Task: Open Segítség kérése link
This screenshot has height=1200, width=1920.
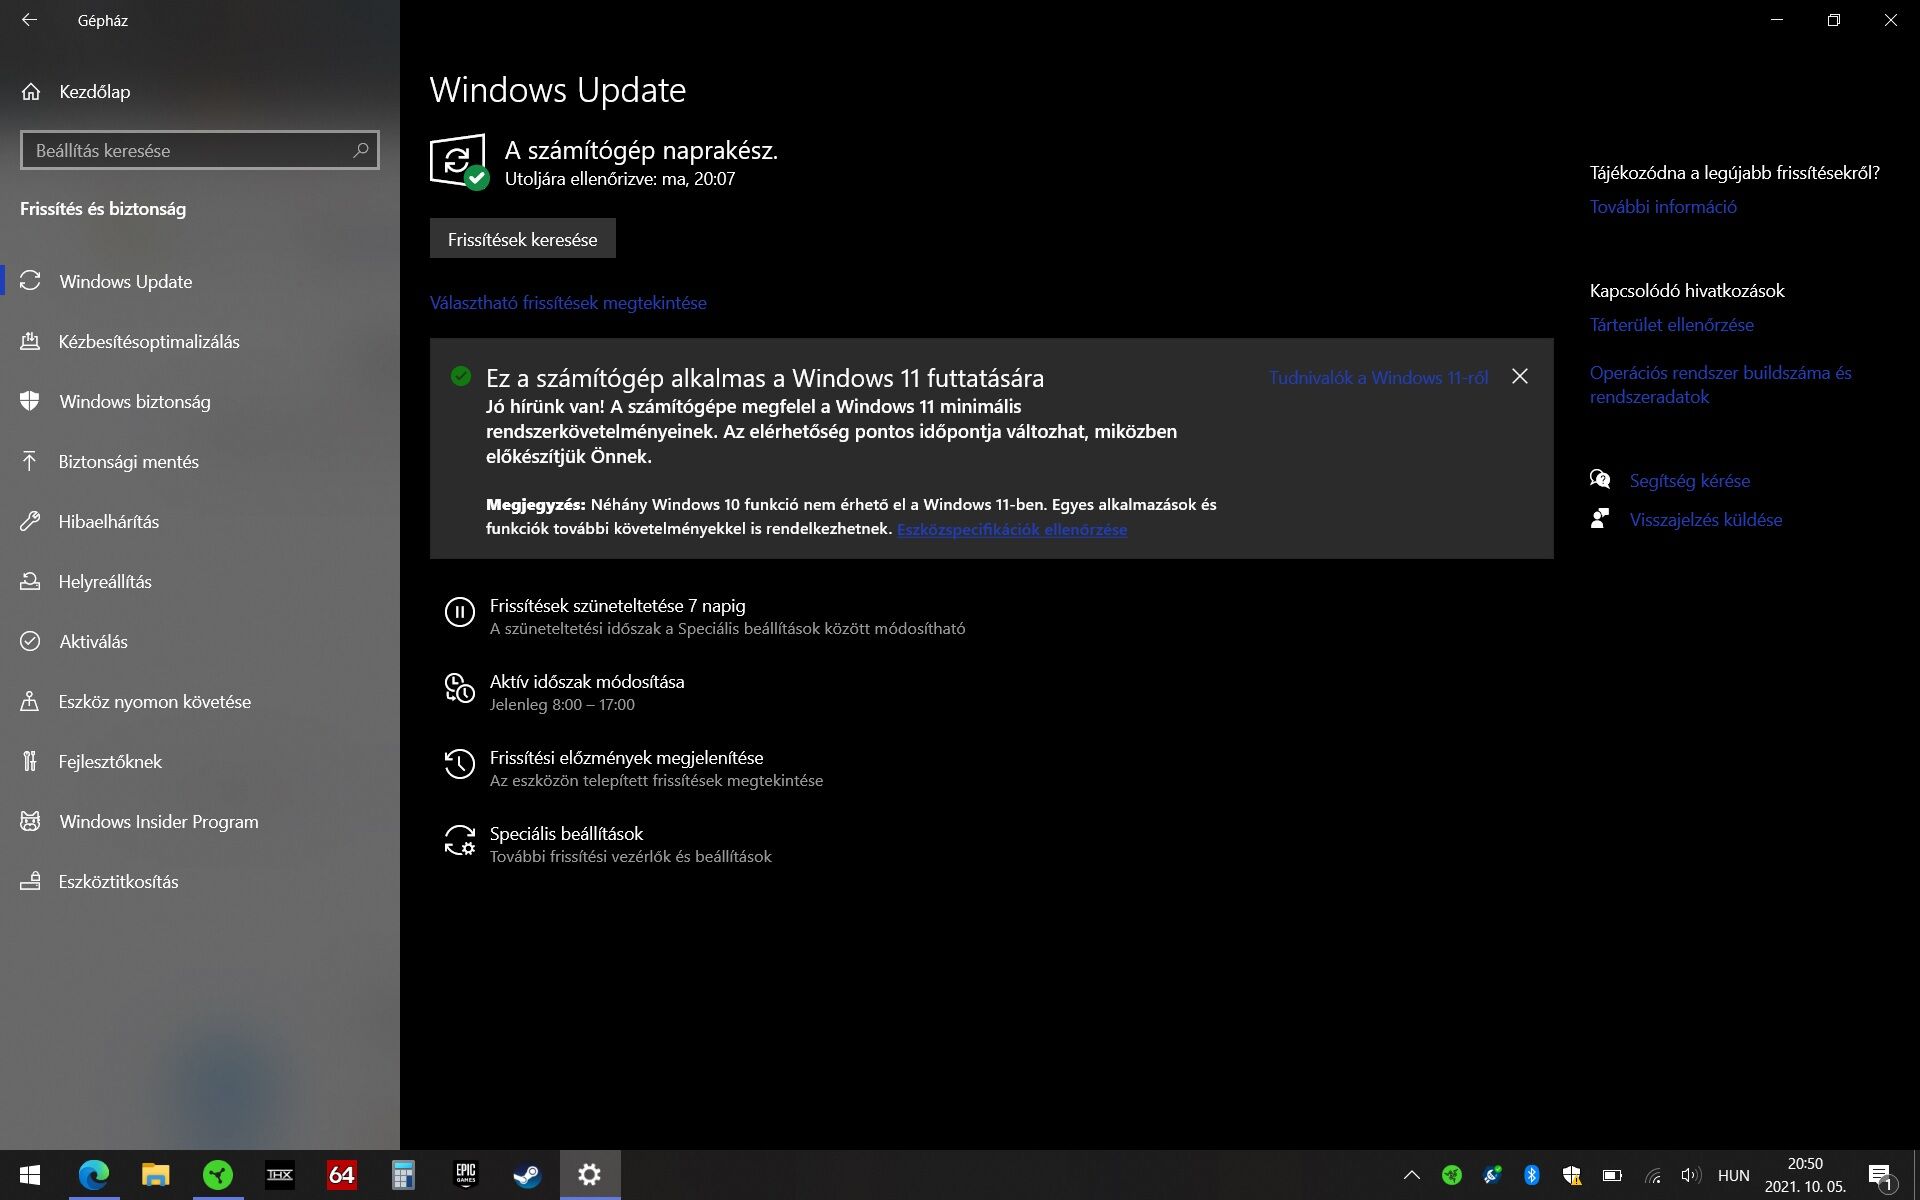Action: [1689, 481]
